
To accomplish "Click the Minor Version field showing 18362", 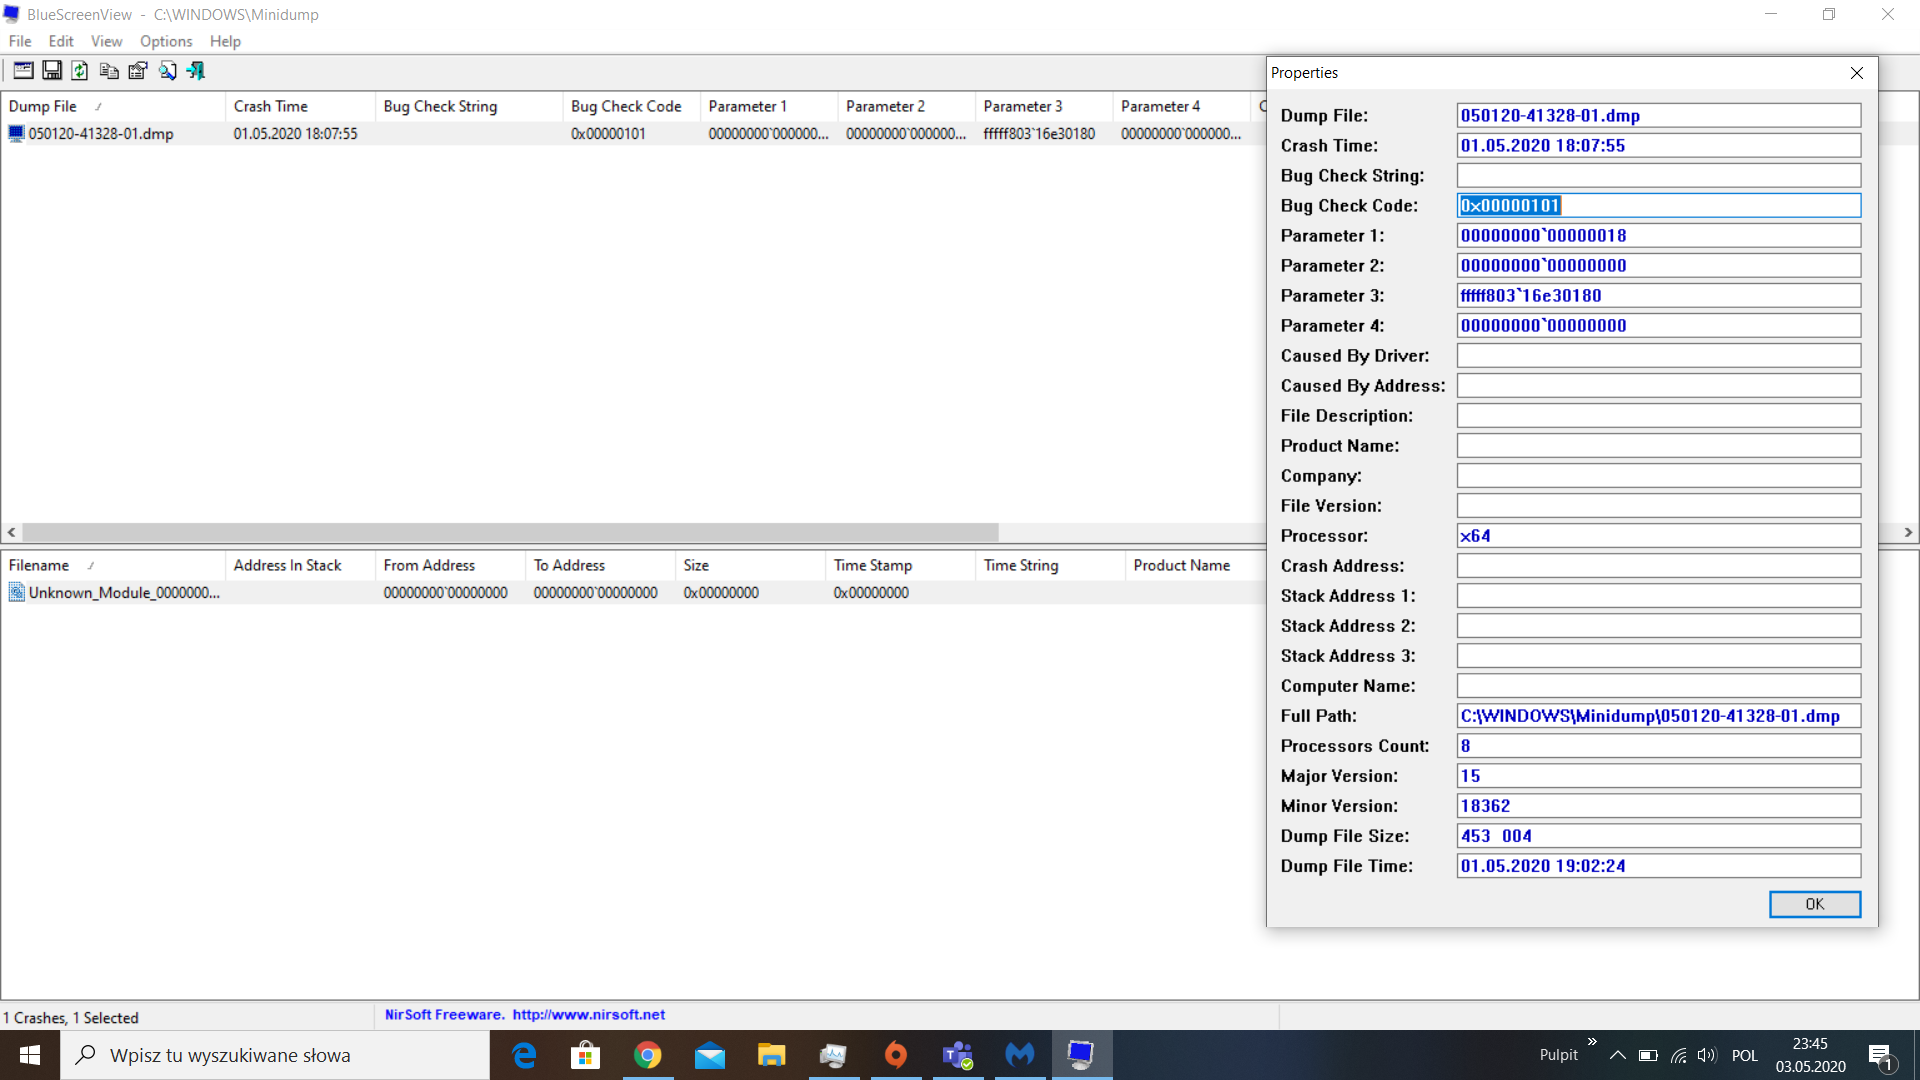I will point(1659,806).
